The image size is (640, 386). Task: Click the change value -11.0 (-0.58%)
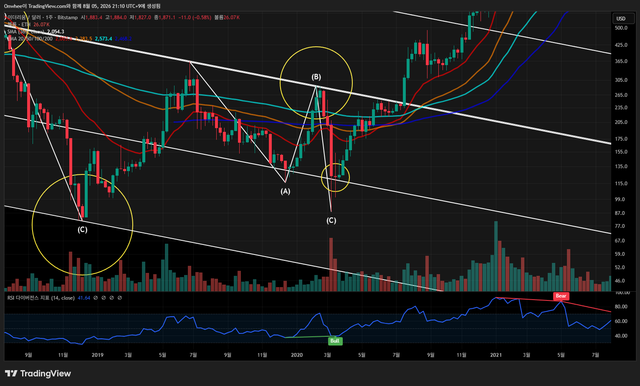195,18
